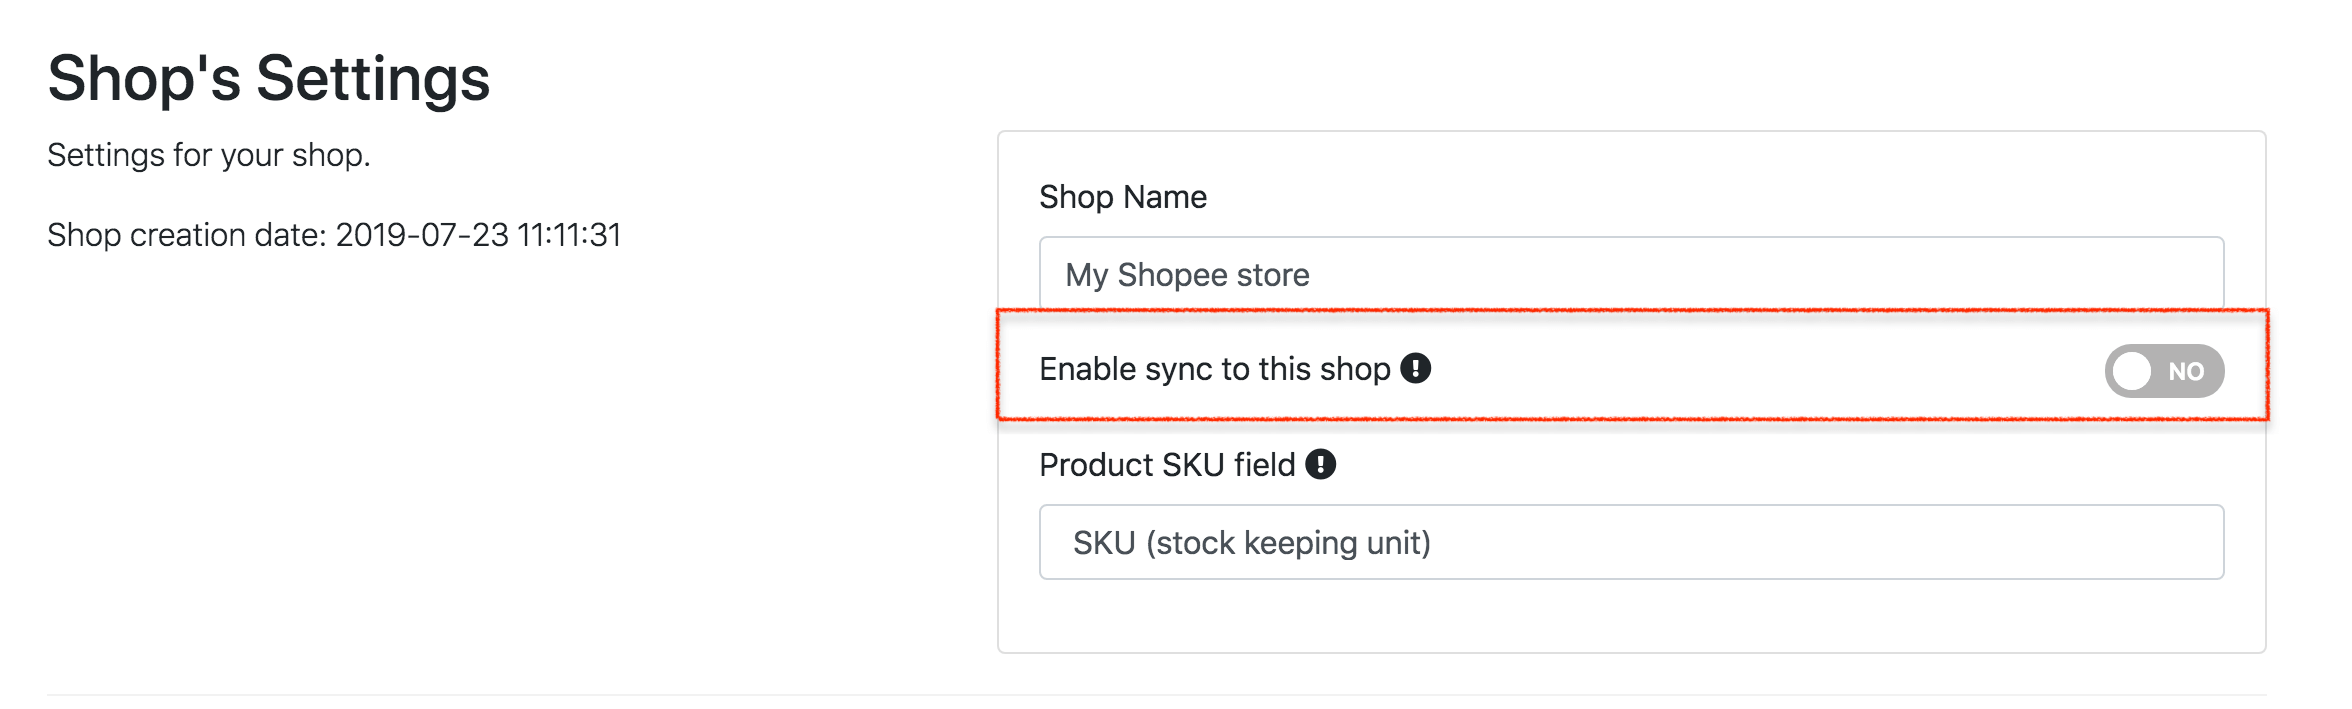Click the info icon beside Product SKU field

point(1320,464)
